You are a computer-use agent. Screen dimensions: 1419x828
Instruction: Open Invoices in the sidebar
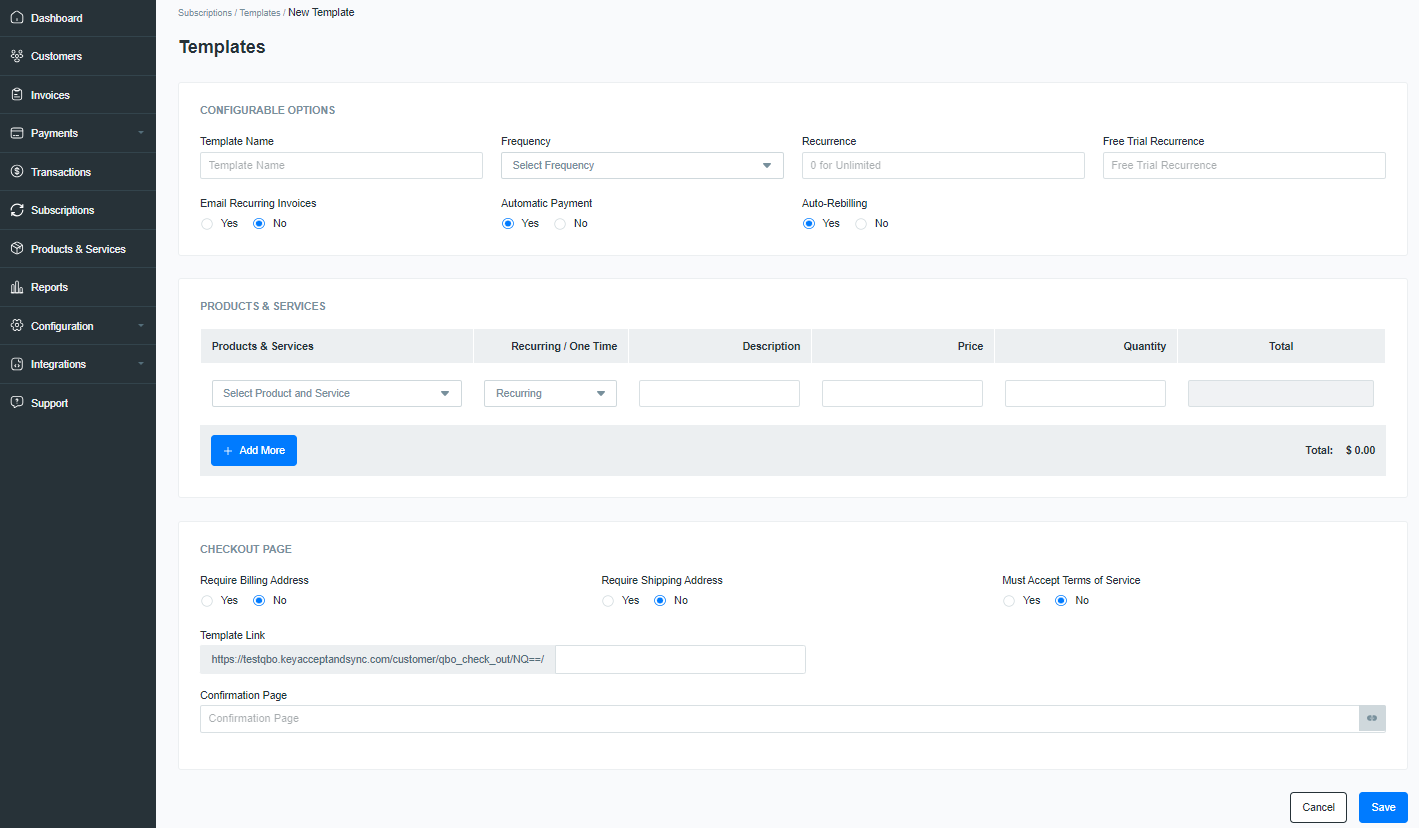pos(78,95)
